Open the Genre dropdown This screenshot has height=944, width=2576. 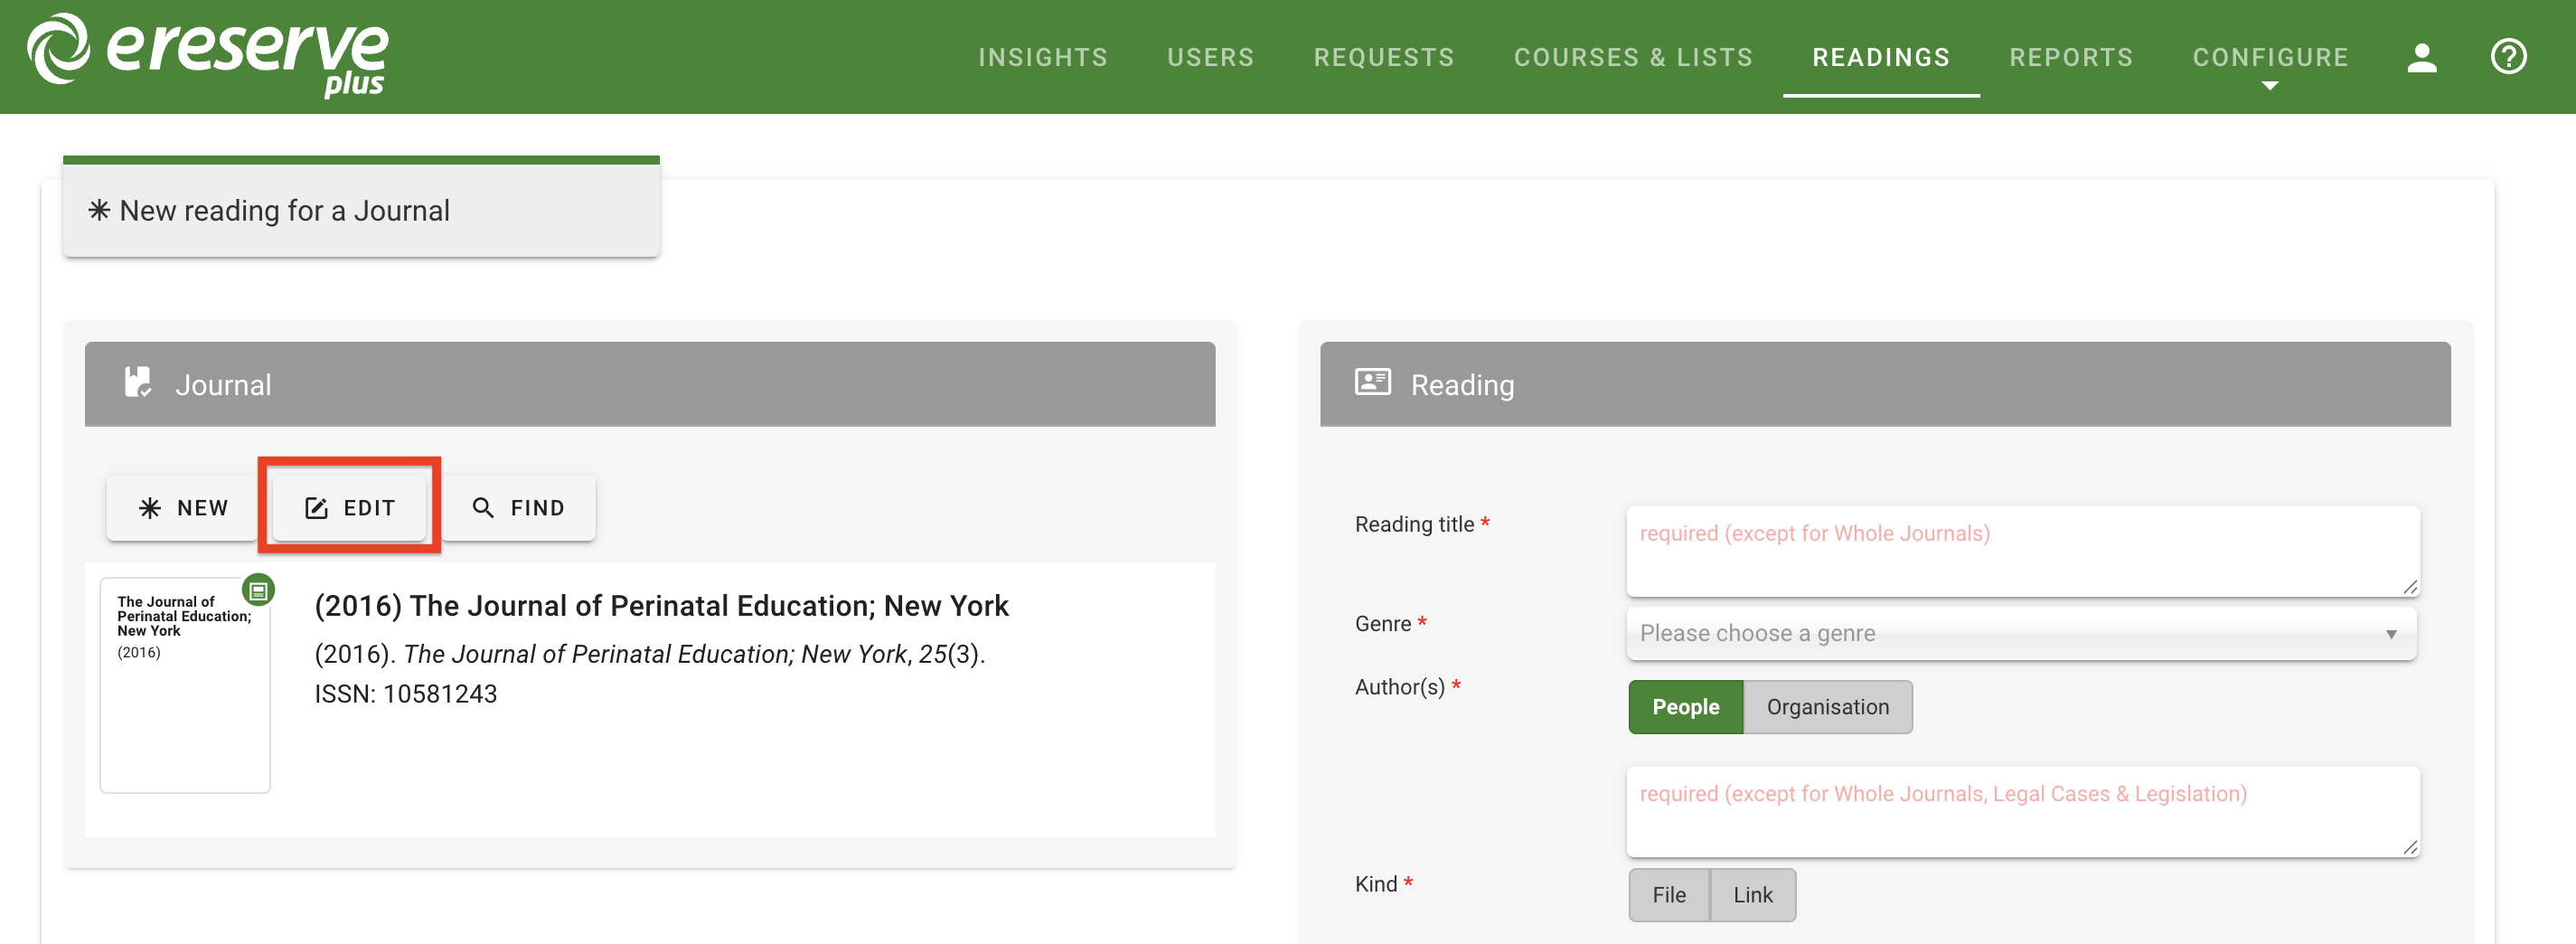[x=2020, y=633]
